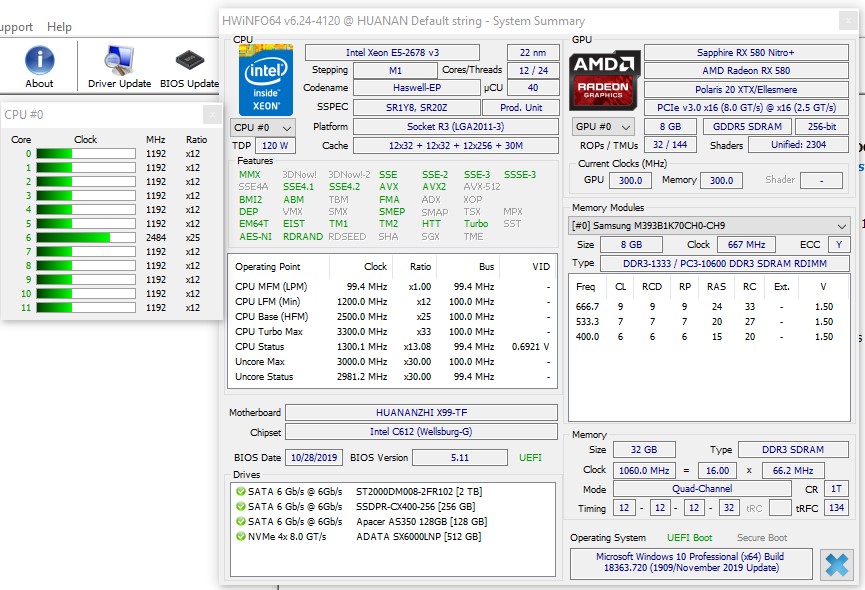Click the About info icon
Image resolution: width=865 pixels, height=590 pixels.
tap(39, 60)
